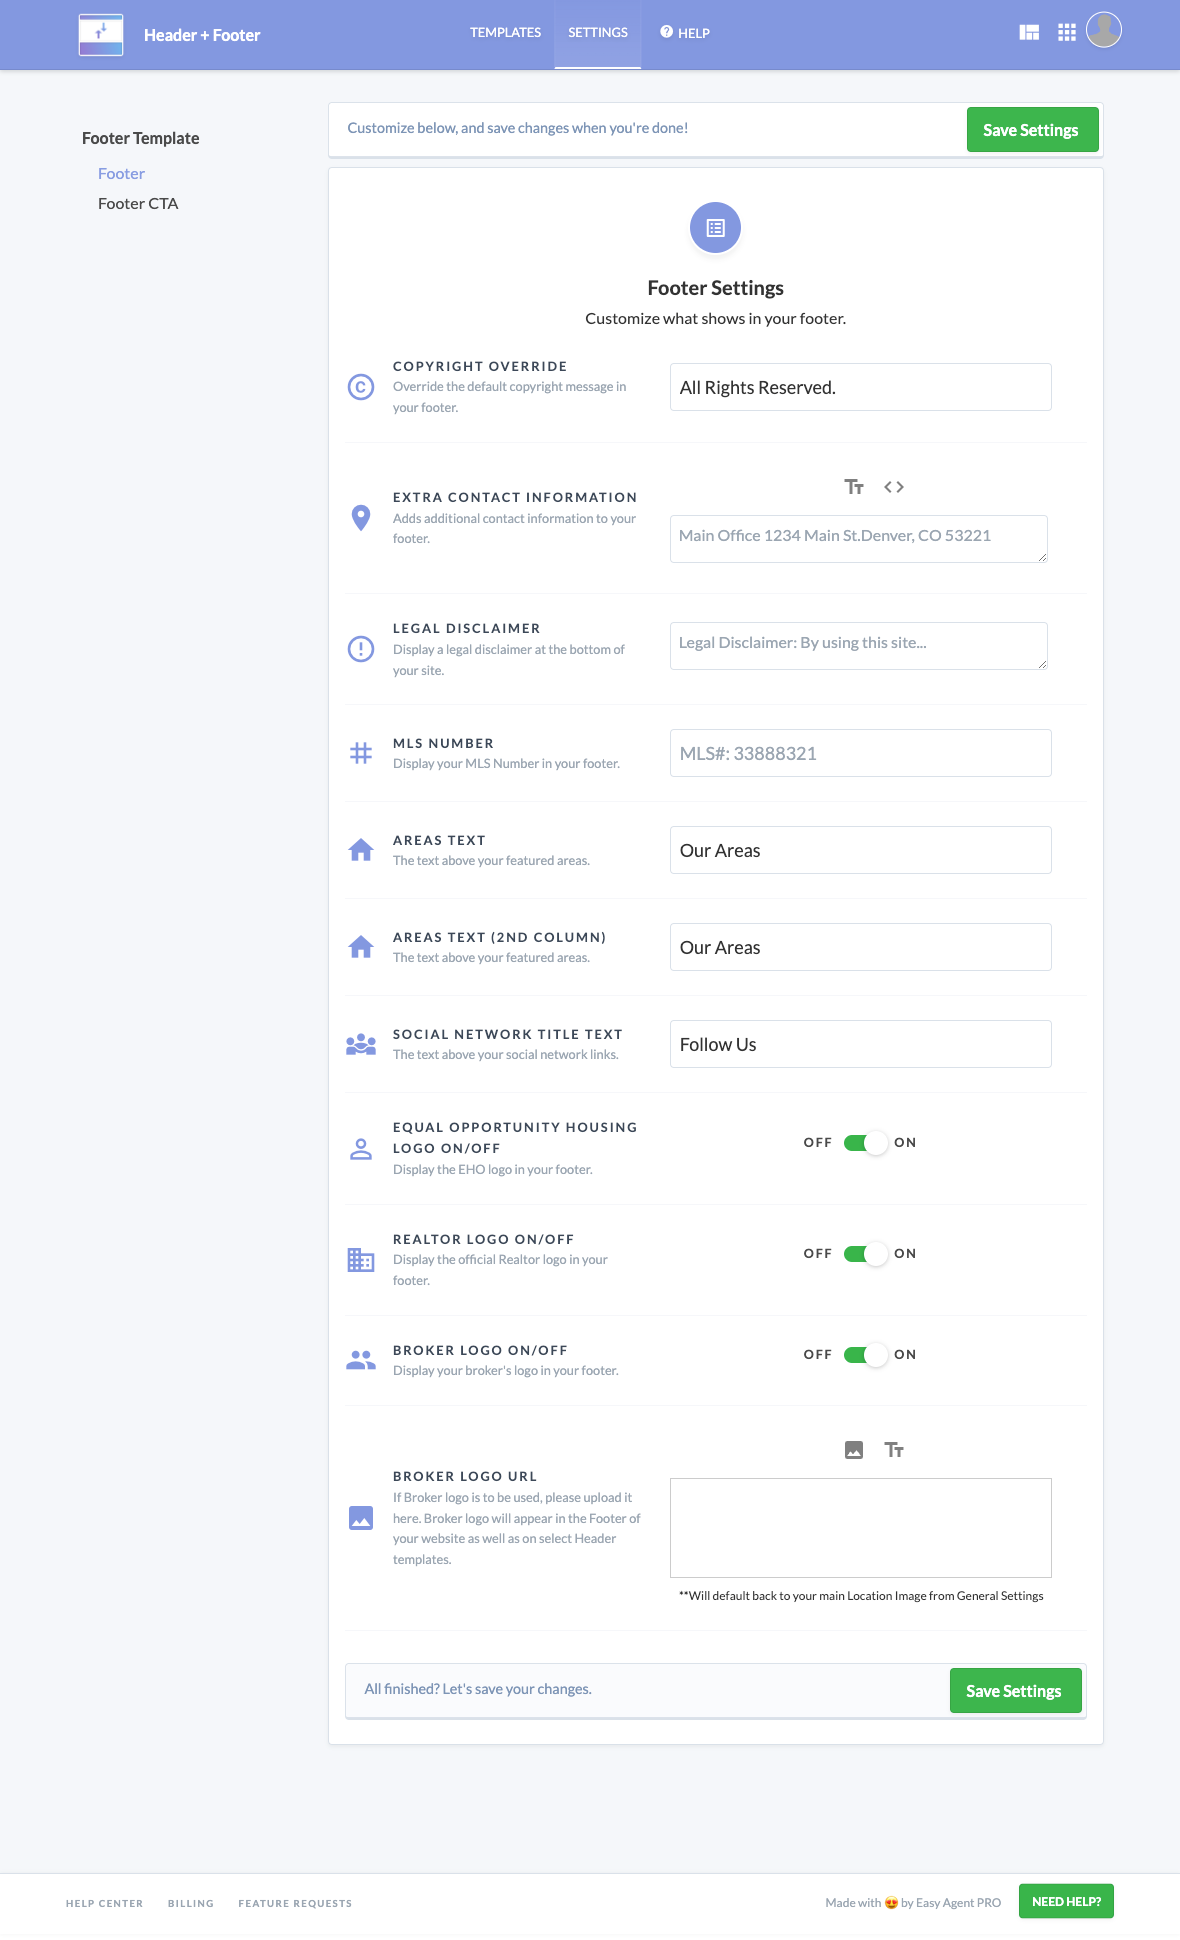Click the Legal Disclaimer exclamation icon
Screen dimensions: 1180x1940
point(361,649)
